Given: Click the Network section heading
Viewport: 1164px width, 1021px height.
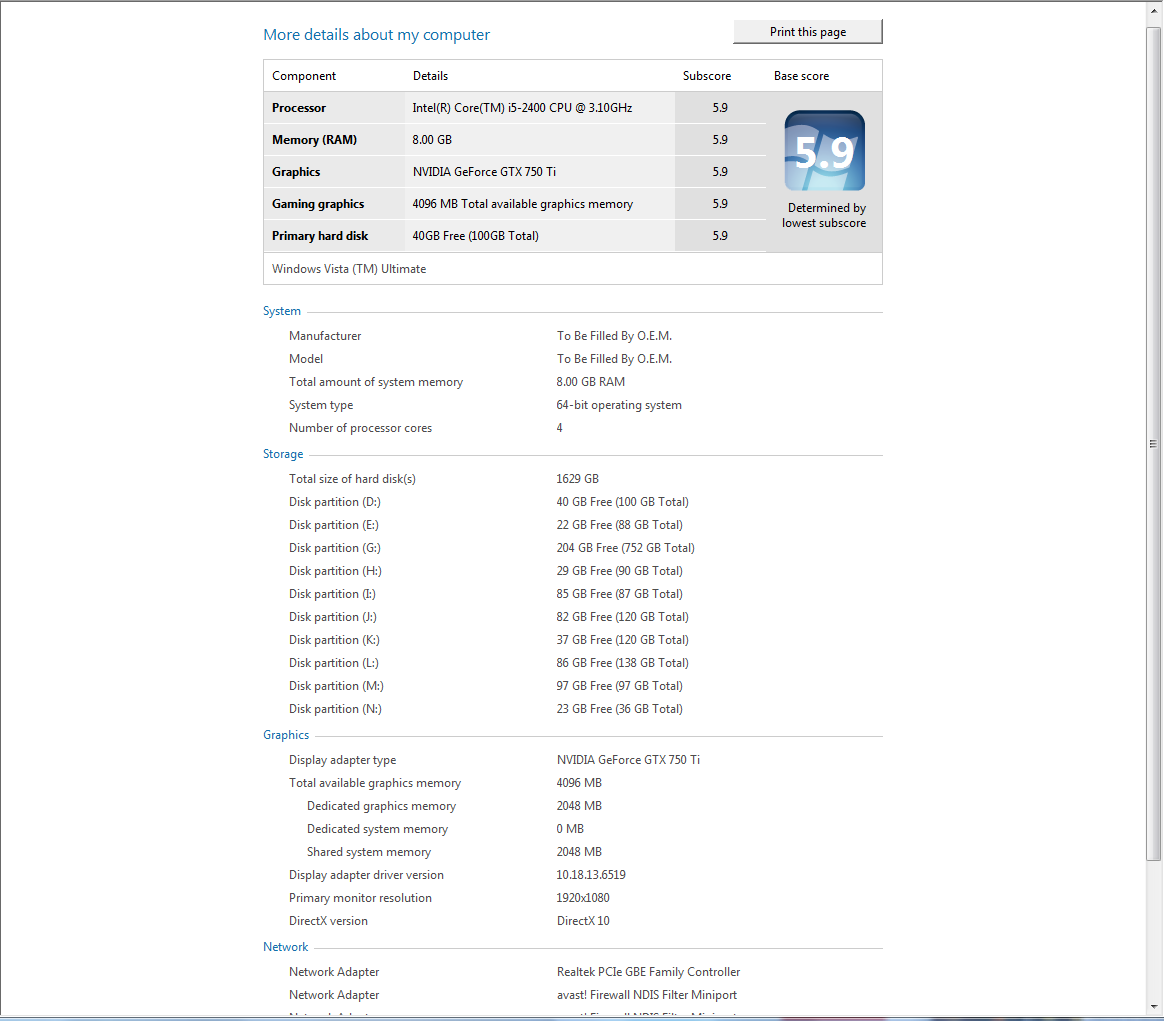Looking at the screenshot, I should [285, 947].
